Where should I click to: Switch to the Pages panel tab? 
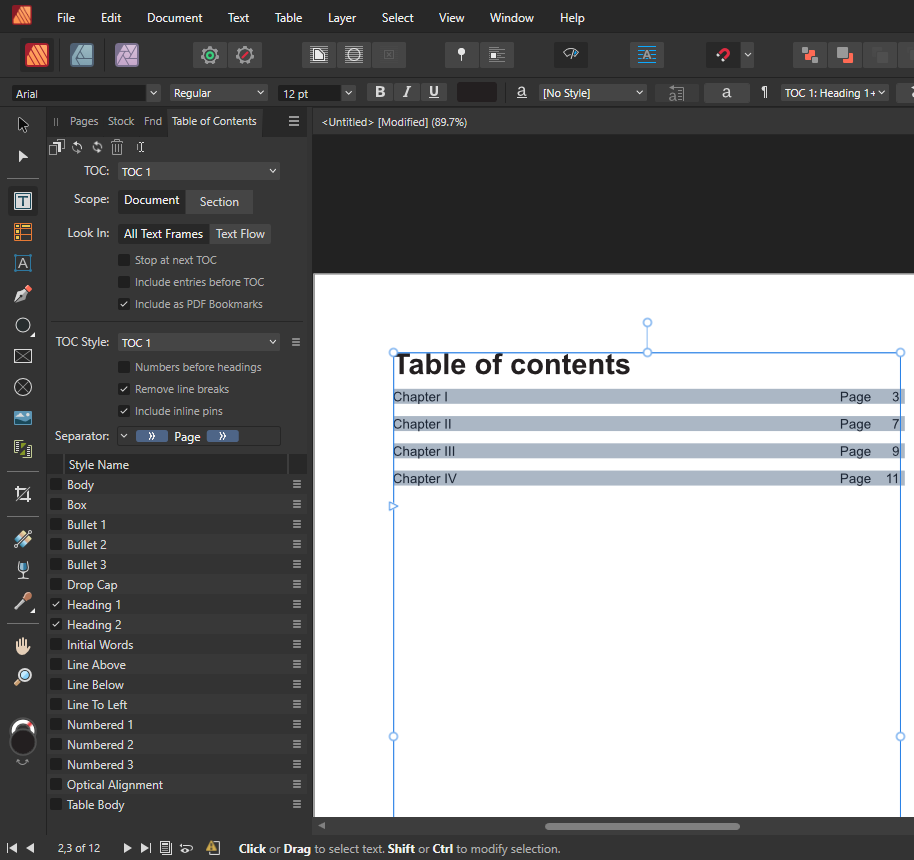click(84, 121)
